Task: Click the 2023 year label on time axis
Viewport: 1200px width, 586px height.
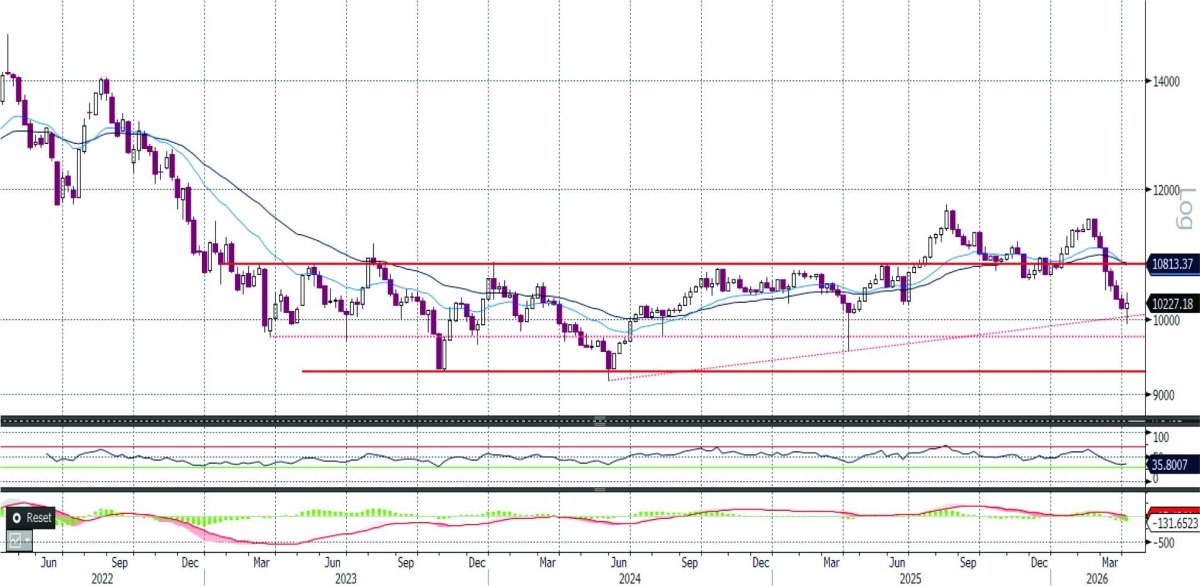Action: click(x=346, y=578)
